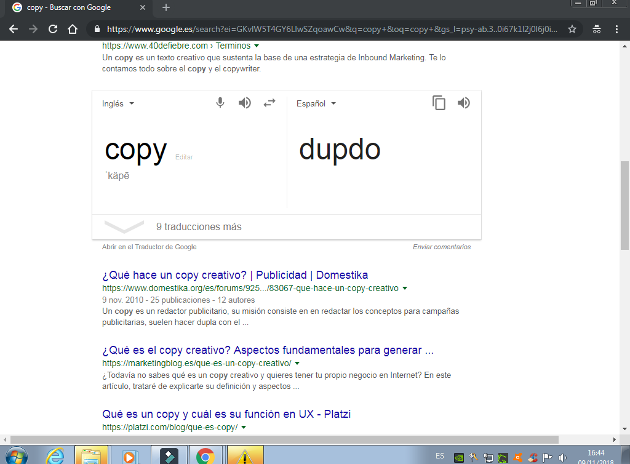The width and height of the screenshot is (630, 464).
Task: Listen to the Spanish translation audio
Action: tap(464, 103)
